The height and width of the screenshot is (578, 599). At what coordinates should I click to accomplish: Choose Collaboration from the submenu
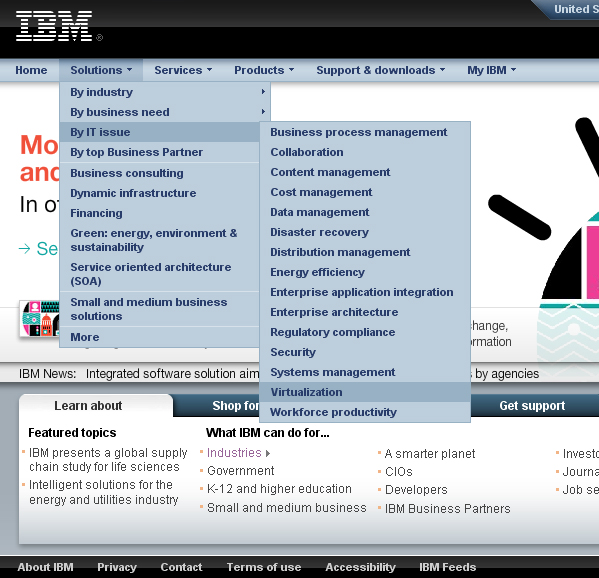pyautogui.click(x=365, y=152)
